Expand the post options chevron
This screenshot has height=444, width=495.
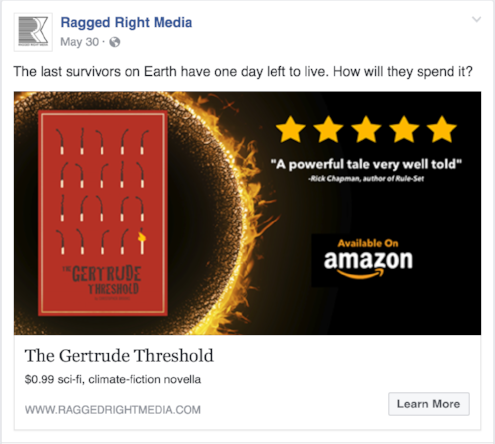point(477,19)
